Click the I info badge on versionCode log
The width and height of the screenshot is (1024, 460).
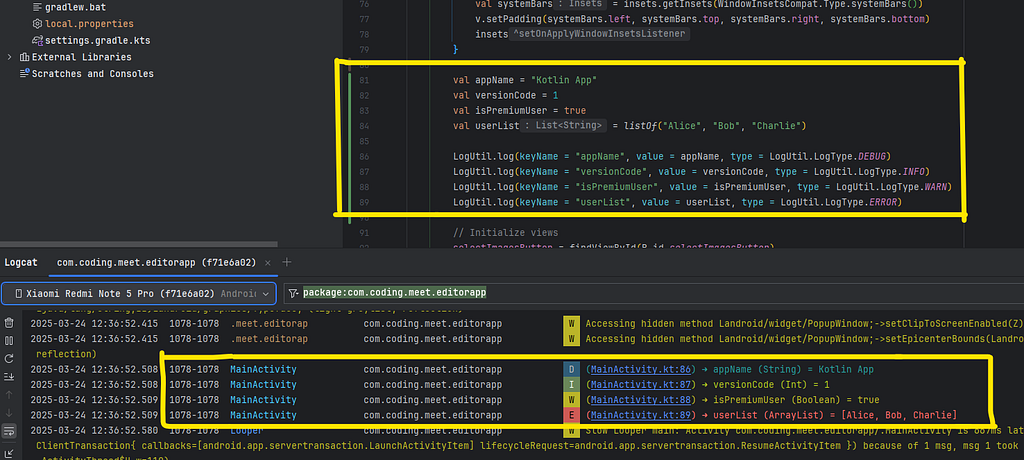pos(571,385)
